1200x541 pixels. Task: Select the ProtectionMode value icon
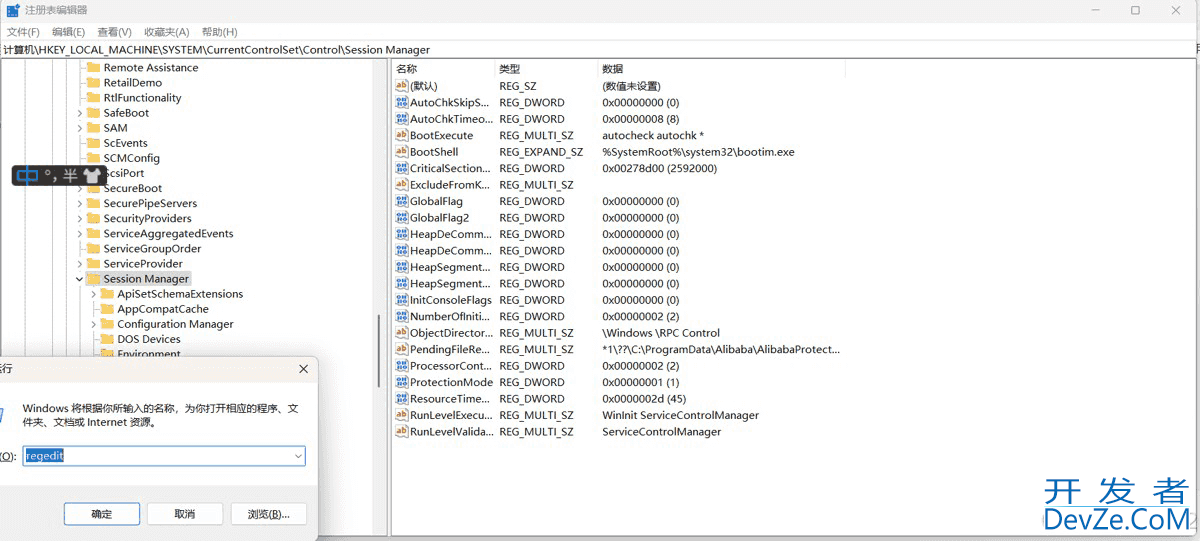[402, 382]
